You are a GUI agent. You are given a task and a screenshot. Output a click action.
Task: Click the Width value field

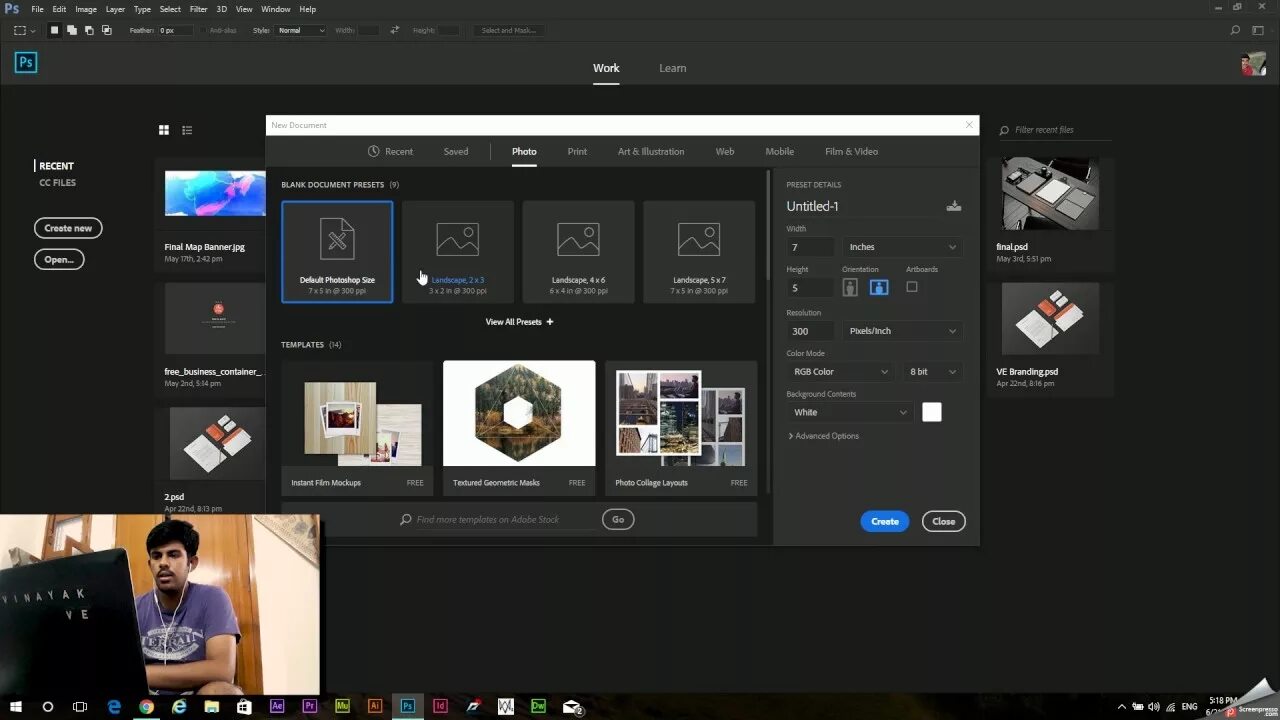tap(810, 247)
